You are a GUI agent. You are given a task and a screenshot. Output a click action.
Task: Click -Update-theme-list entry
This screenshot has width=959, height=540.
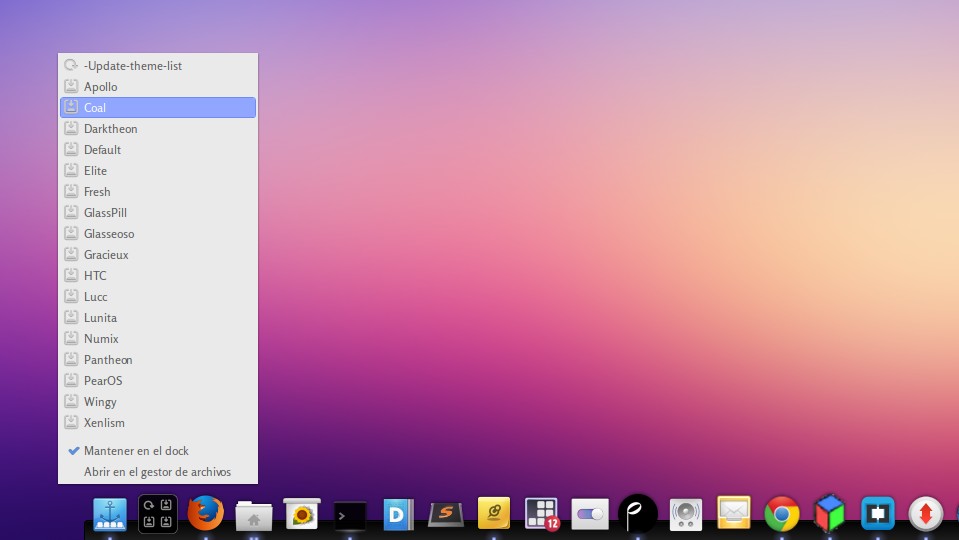[x=132, y=66]
